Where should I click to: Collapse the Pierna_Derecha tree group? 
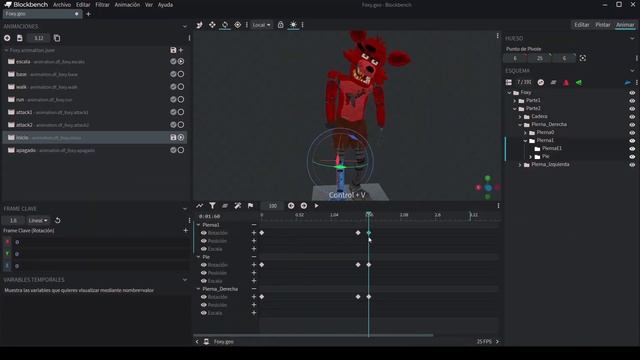click(x=520, y=124)
